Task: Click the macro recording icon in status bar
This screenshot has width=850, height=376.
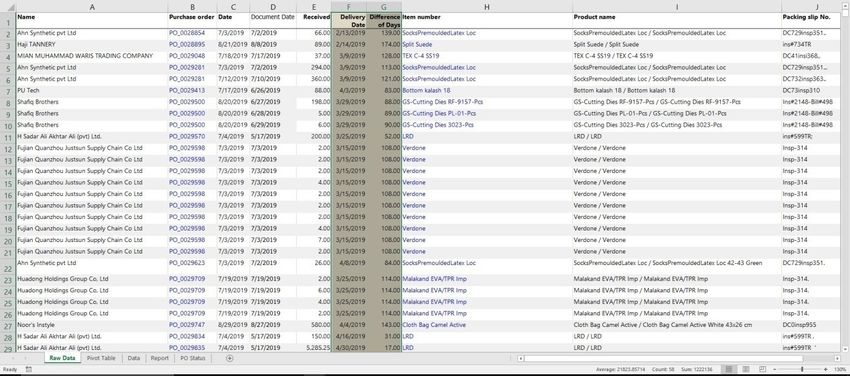Action: 28,369
